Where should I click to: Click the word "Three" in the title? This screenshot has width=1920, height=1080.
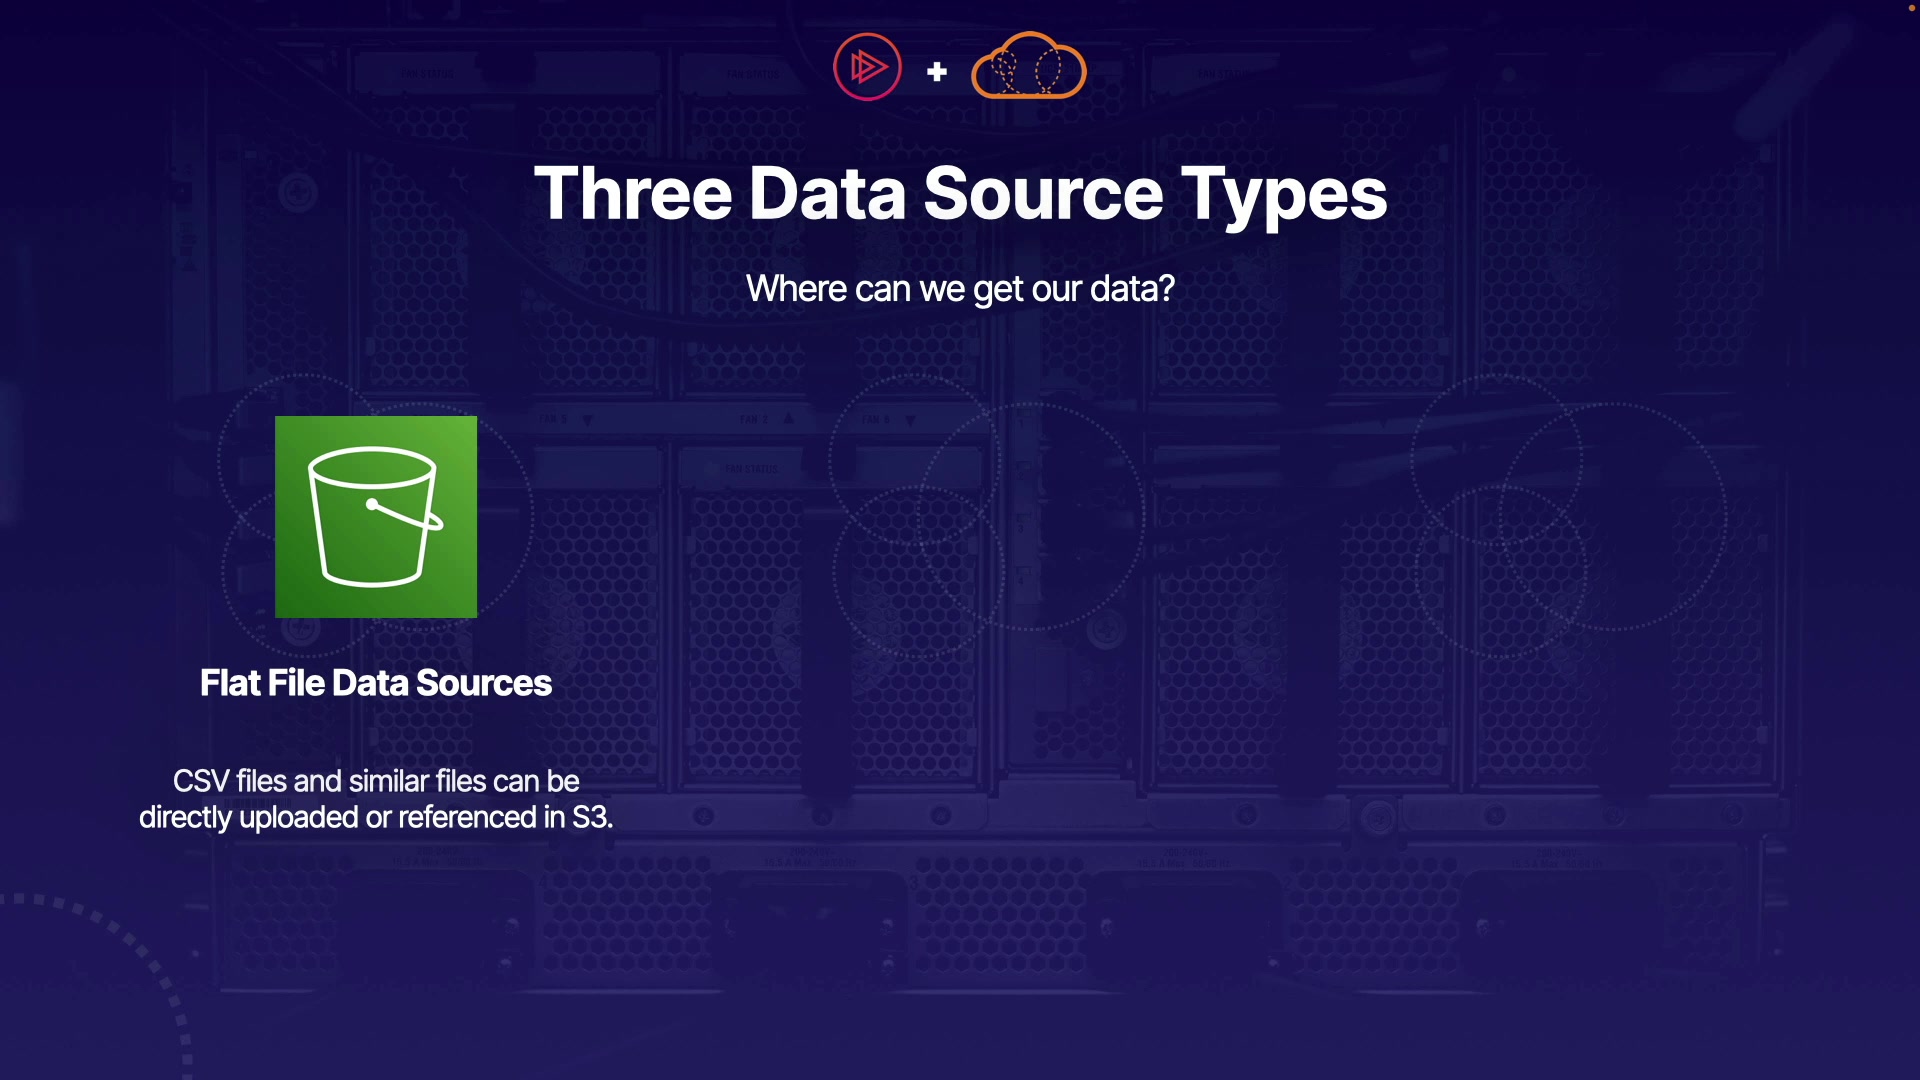[x=633, y=193]
